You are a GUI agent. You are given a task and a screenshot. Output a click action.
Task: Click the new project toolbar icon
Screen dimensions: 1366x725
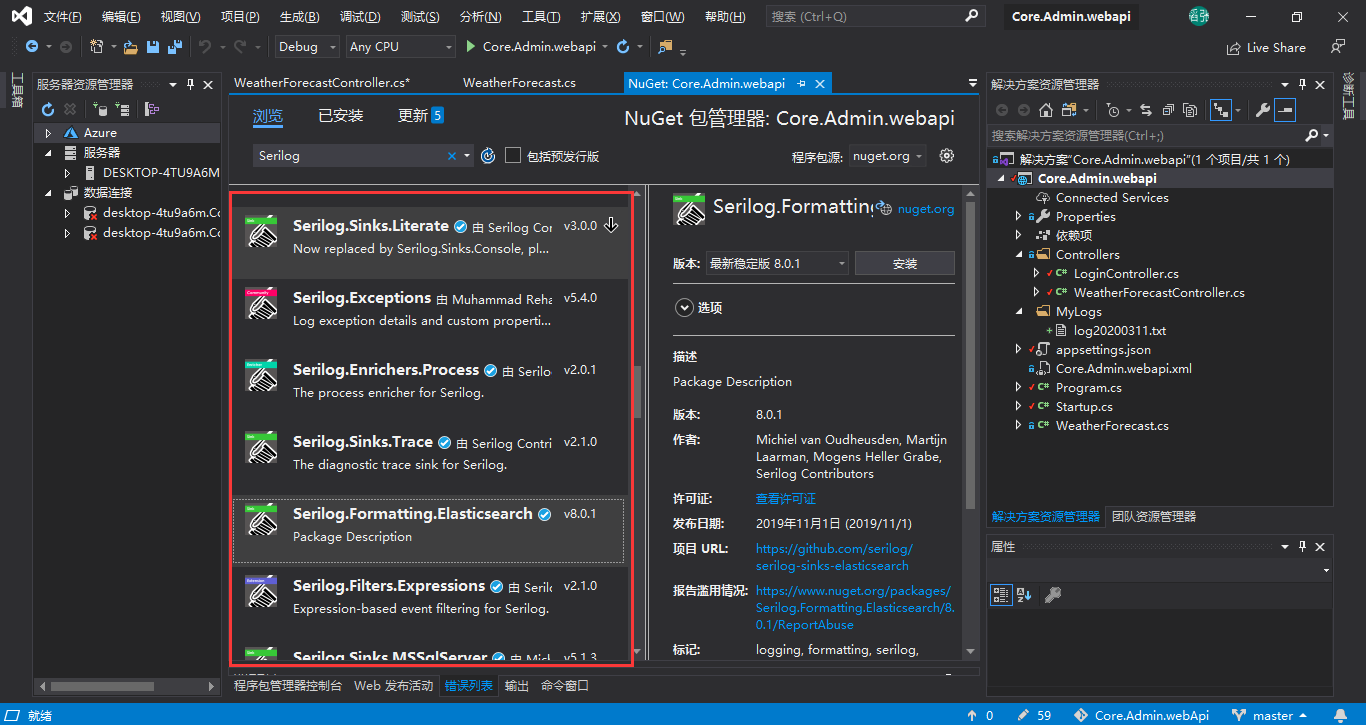coord(96,47)
